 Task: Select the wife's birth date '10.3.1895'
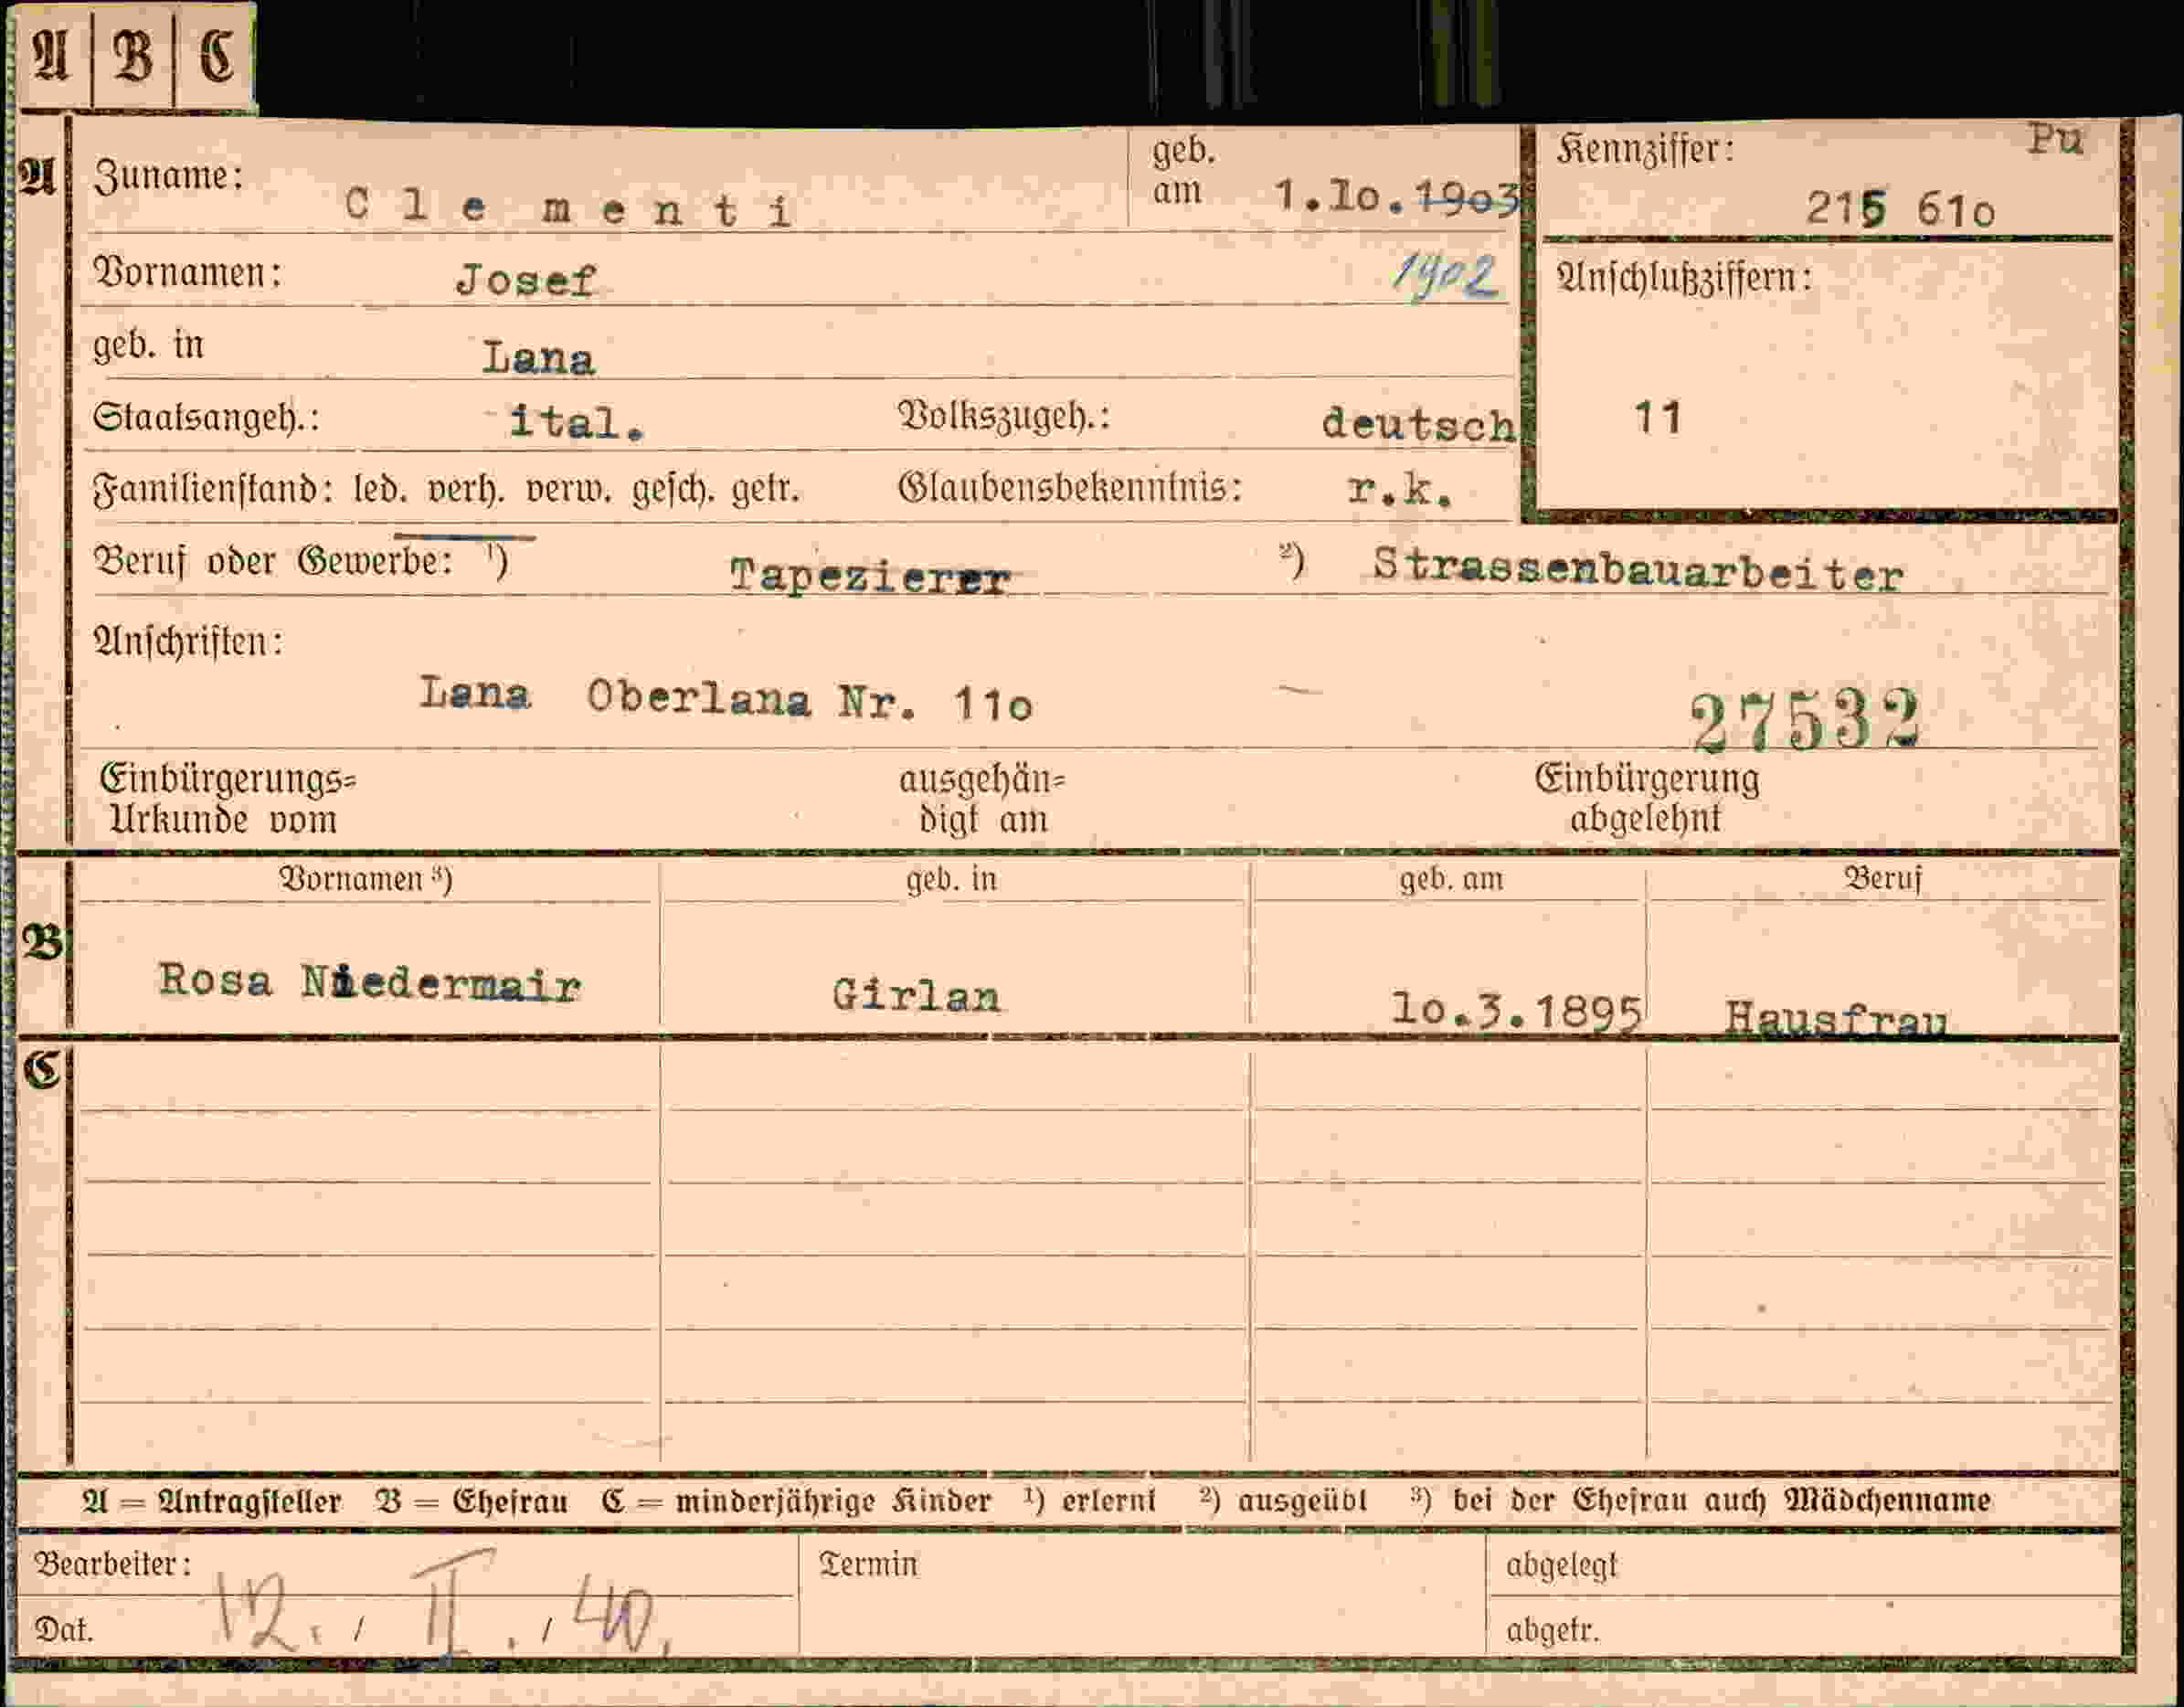[x=1516, y=1011]
